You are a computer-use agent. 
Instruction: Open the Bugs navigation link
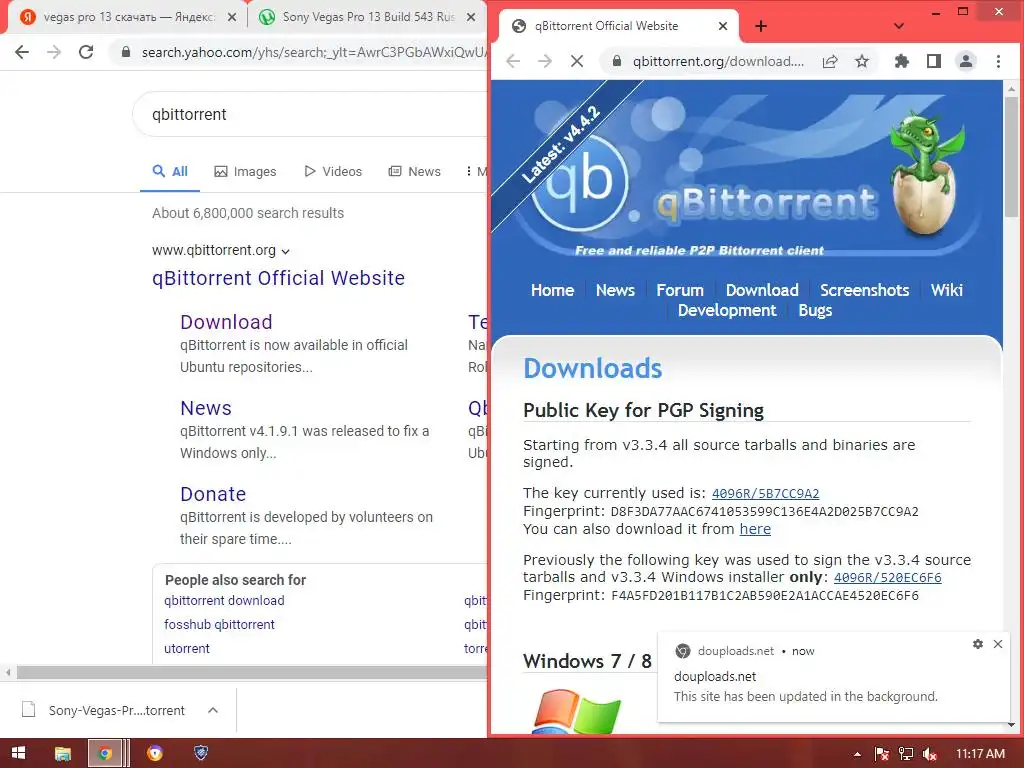click(815, 311)
